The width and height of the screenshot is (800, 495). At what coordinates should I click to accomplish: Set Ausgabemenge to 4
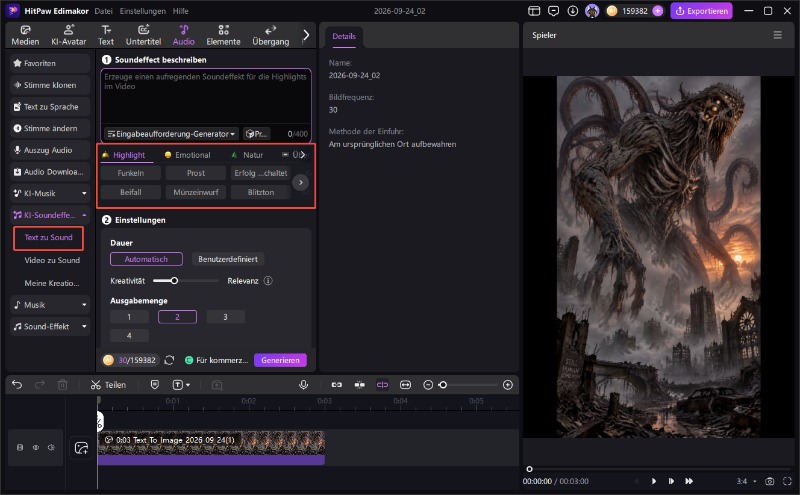click(x=129, y=335)
